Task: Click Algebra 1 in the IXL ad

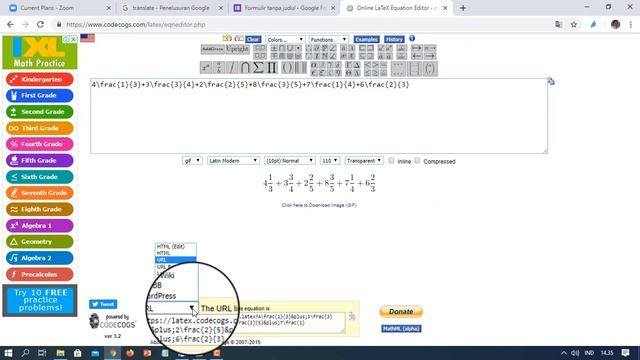Action: (x=40, y=225)
